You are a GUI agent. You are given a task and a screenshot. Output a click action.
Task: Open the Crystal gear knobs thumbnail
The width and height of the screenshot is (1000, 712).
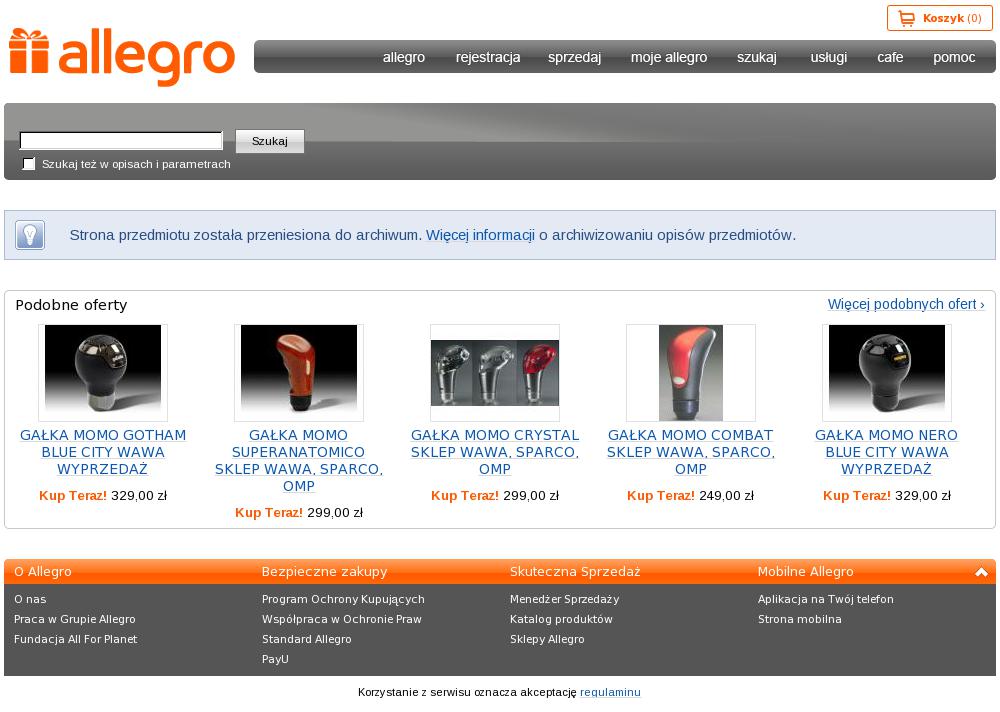[x=495, y=373]
